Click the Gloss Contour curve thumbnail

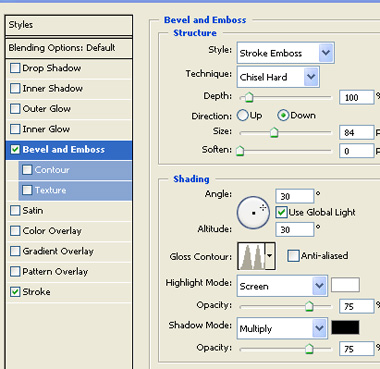(251, 256)
